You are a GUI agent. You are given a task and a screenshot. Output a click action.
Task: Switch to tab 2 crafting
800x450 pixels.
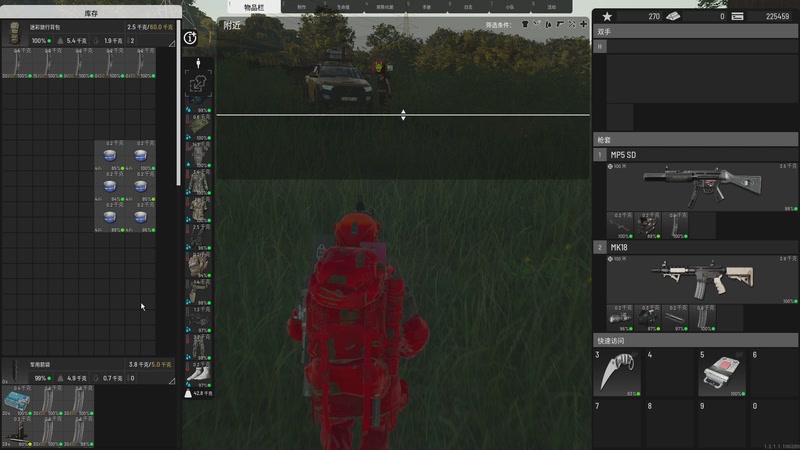pos(302,7)
